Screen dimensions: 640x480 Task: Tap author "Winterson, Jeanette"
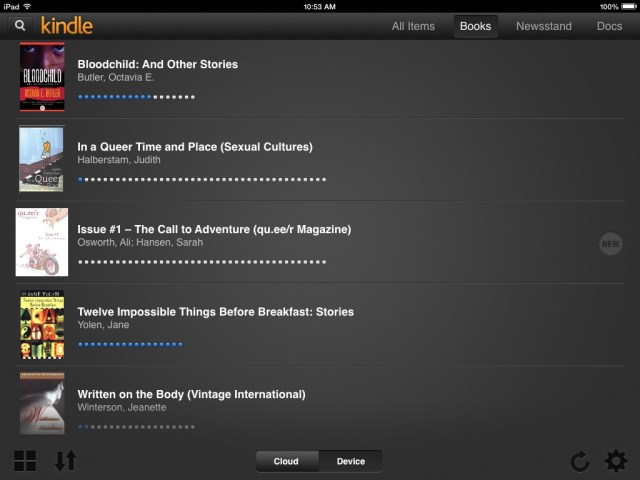(x=122, y=407)
